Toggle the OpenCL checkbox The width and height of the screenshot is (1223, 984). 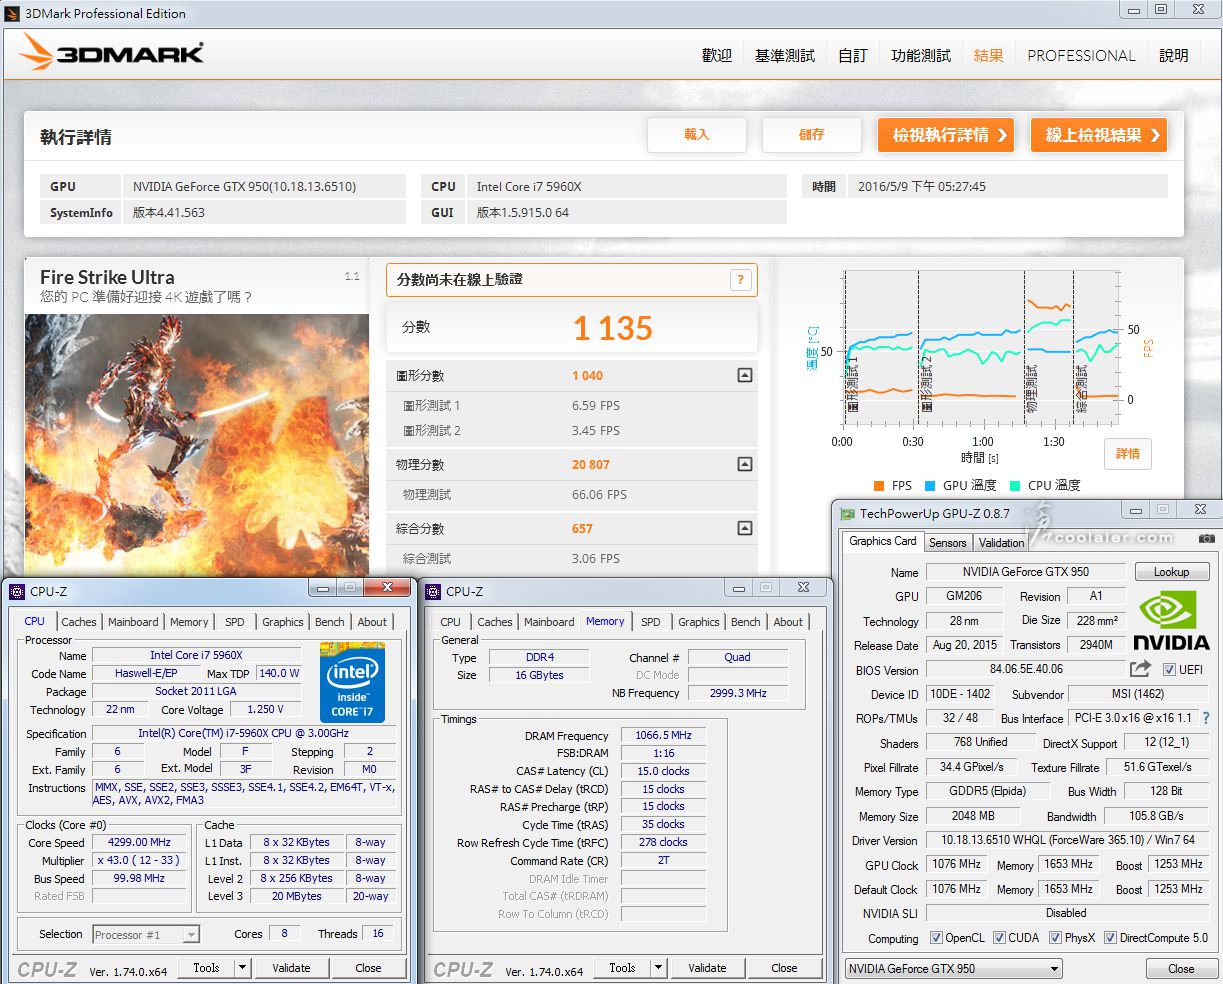(x=936, y=938)
